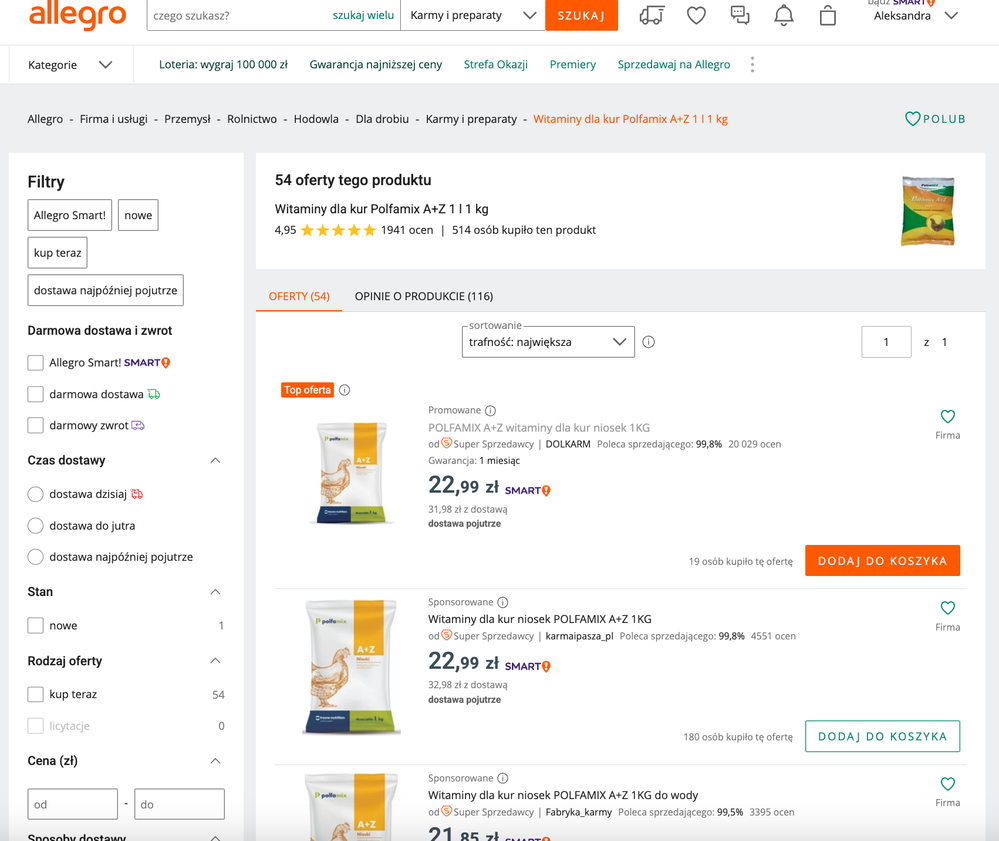Click orange Dodaj do koszyka button

click(x=882, y=561)
